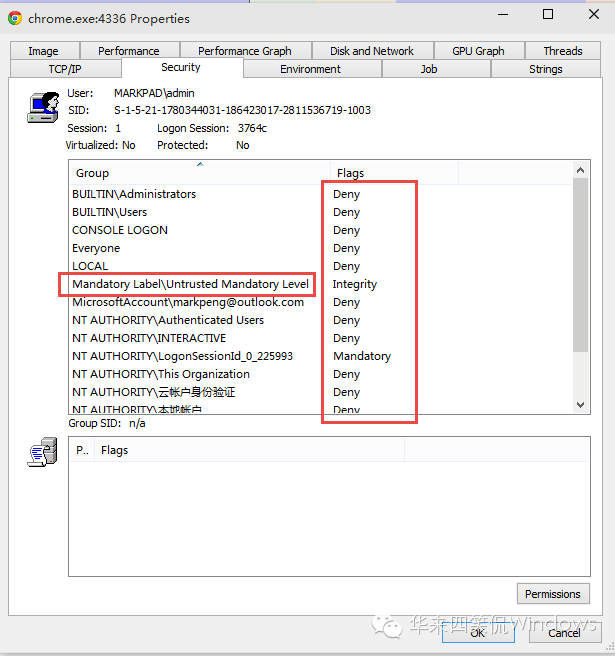Switch to the Performance tab
This screenshot has height=656, width=615.
click(x=129, y=51)
